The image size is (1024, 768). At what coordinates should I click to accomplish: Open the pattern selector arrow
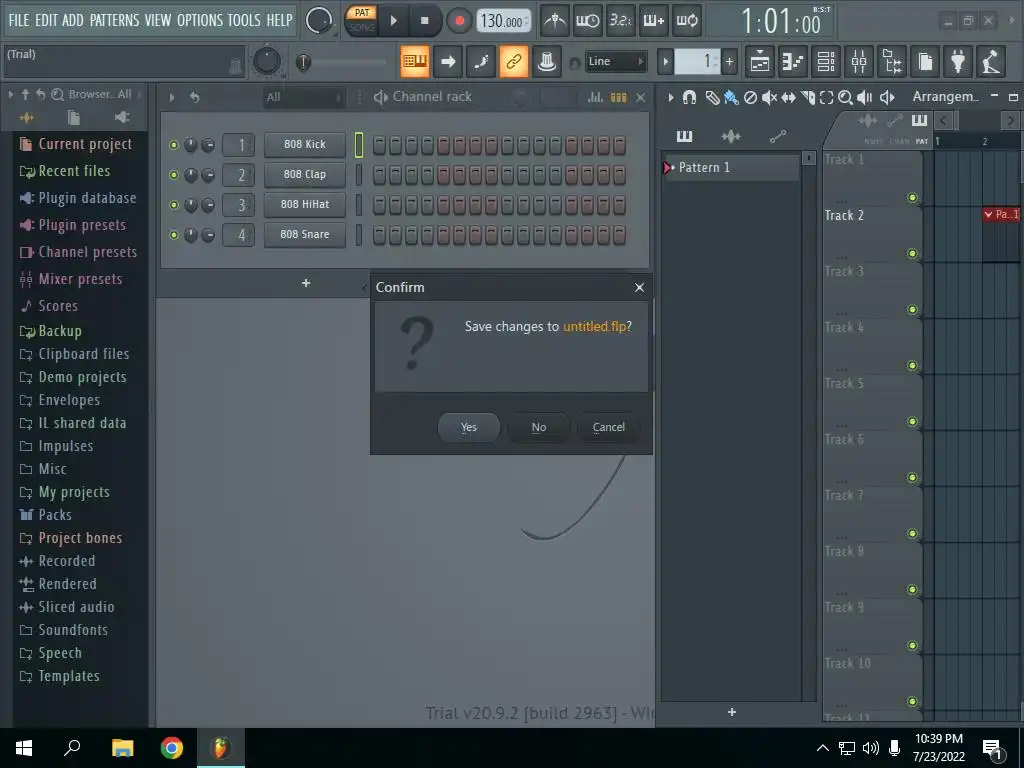point(665,61)
